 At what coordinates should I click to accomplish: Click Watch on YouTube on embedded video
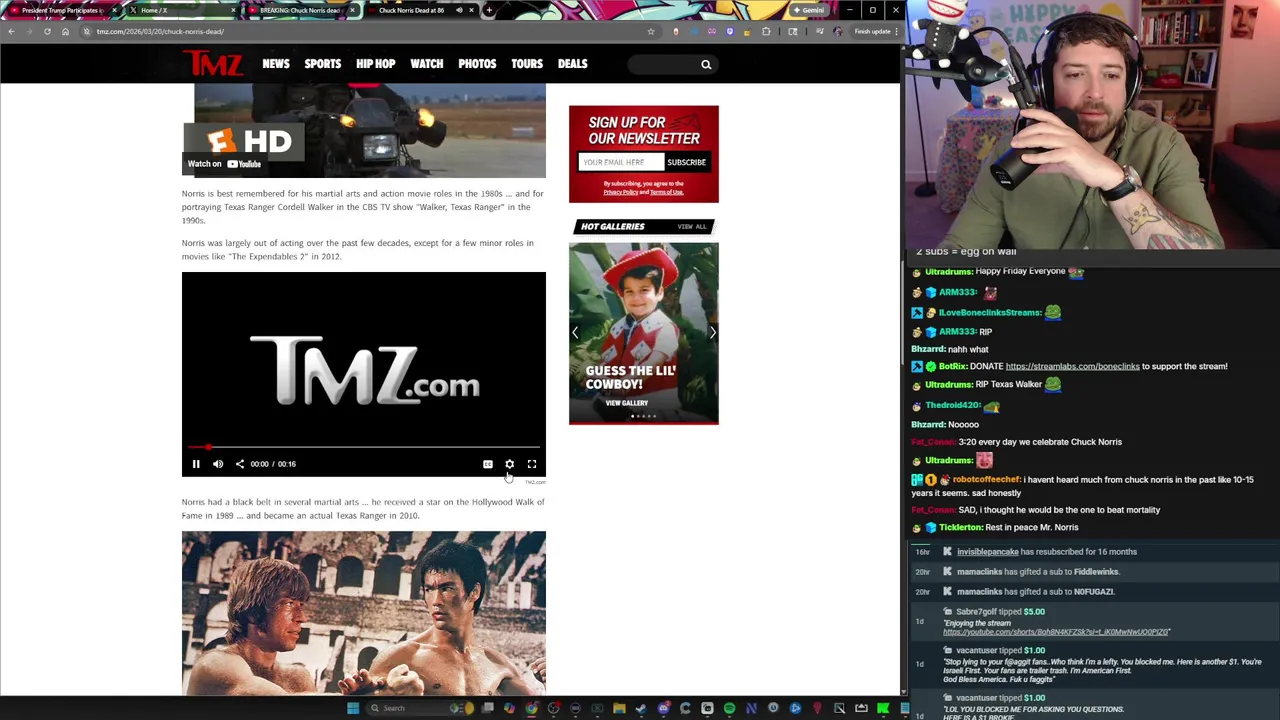pos(225,164)
